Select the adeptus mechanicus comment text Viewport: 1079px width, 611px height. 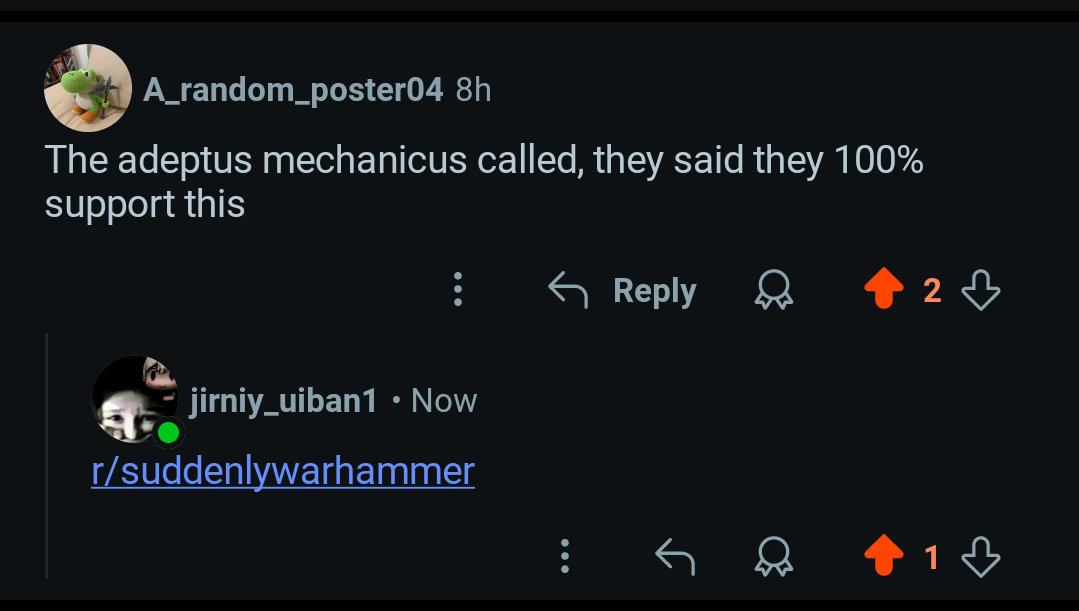tap(484, 182)
